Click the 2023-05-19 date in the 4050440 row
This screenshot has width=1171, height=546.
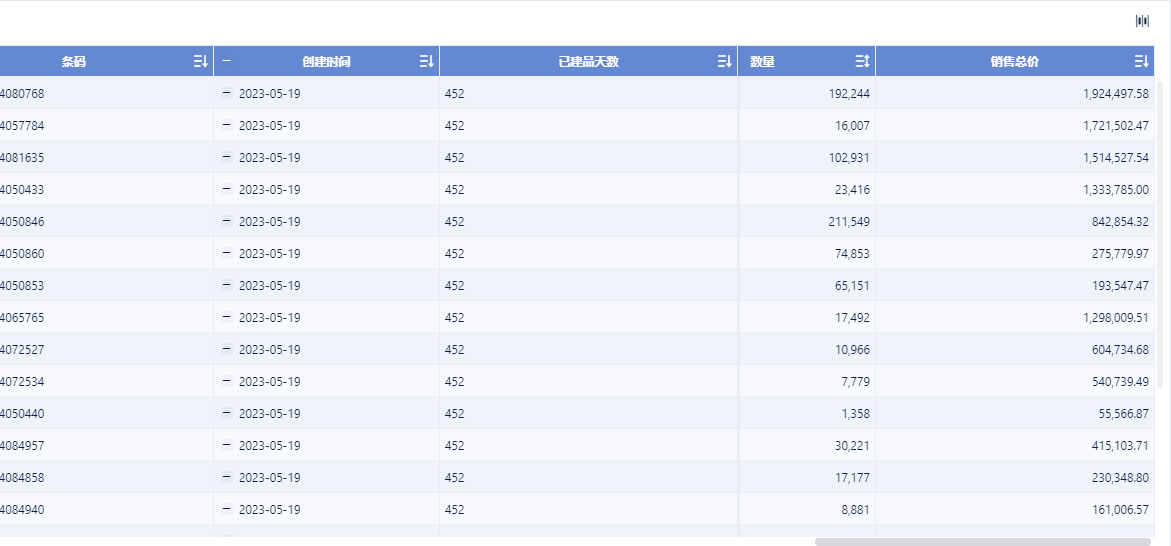point(269,414)
